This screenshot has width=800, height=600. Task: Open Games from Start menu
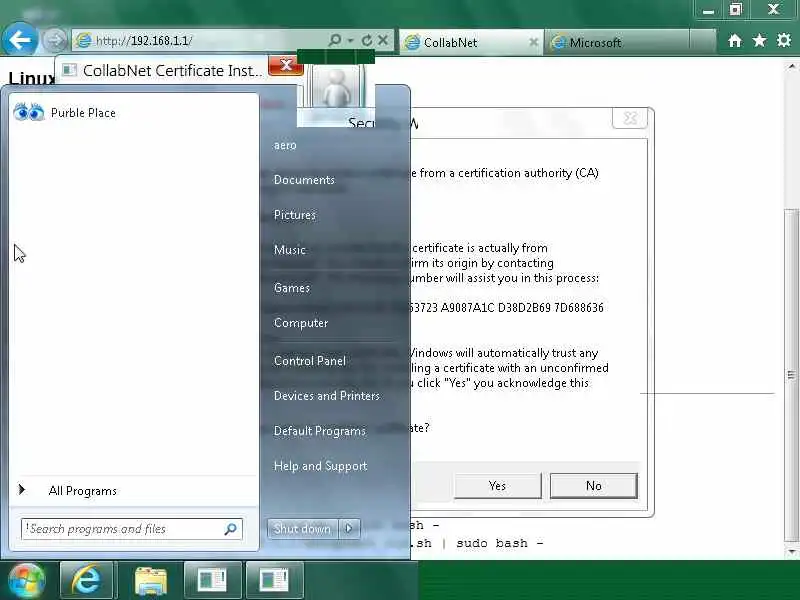[291, 288]
